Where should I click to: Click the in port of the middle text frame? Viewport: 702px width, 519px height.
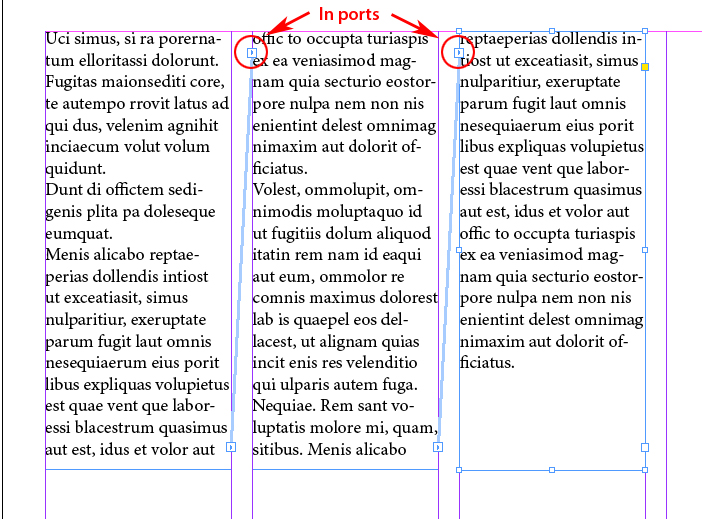click(252, 53)
